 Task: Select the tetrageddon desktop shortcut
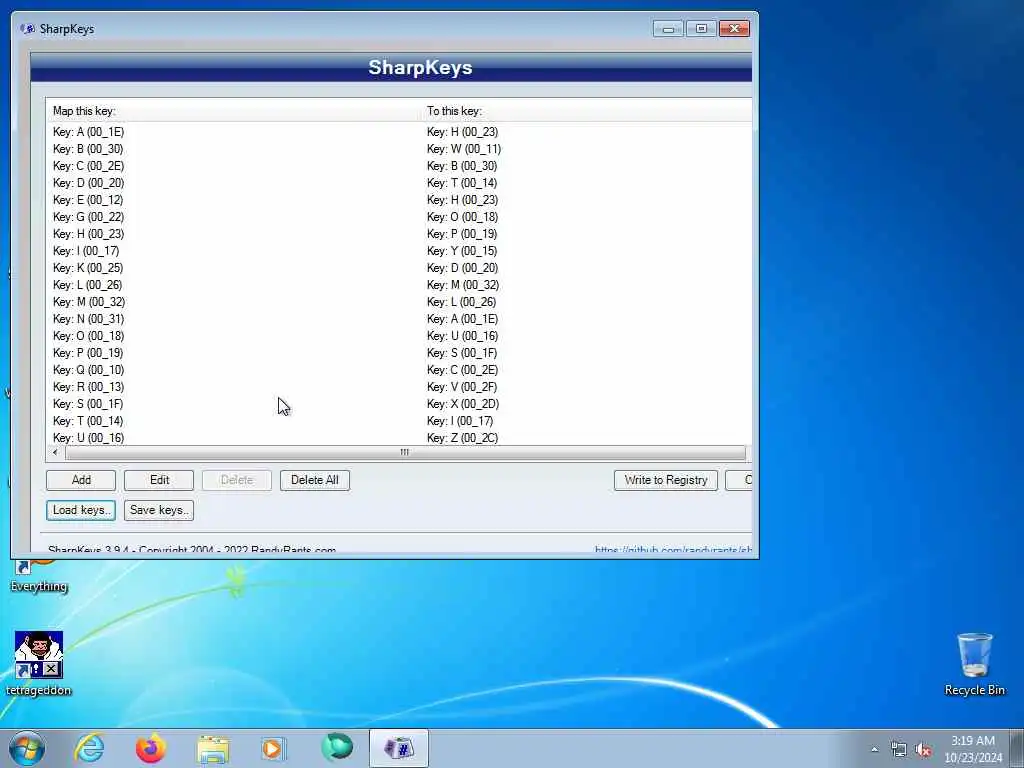pyautogui.click(x=39, y=663)
